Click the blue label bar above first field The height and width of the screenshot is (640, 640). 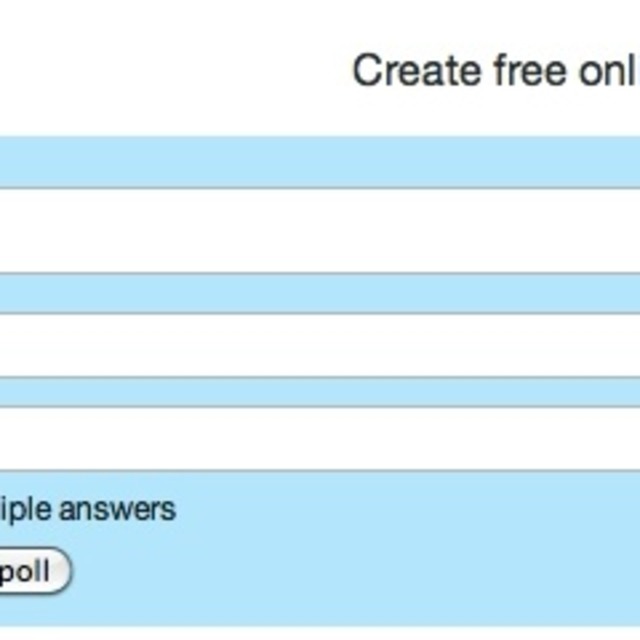tap(320, 161)
